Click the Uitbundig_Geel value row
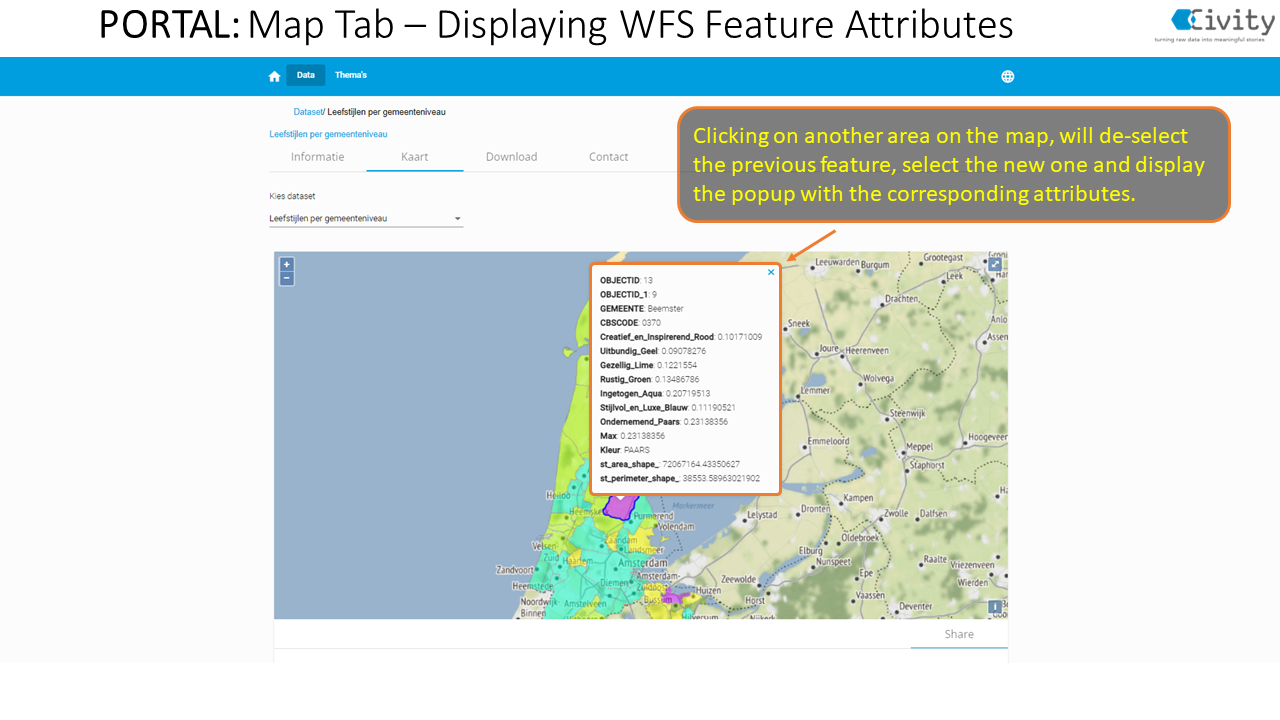The image size is (1280, 720). 653,351
